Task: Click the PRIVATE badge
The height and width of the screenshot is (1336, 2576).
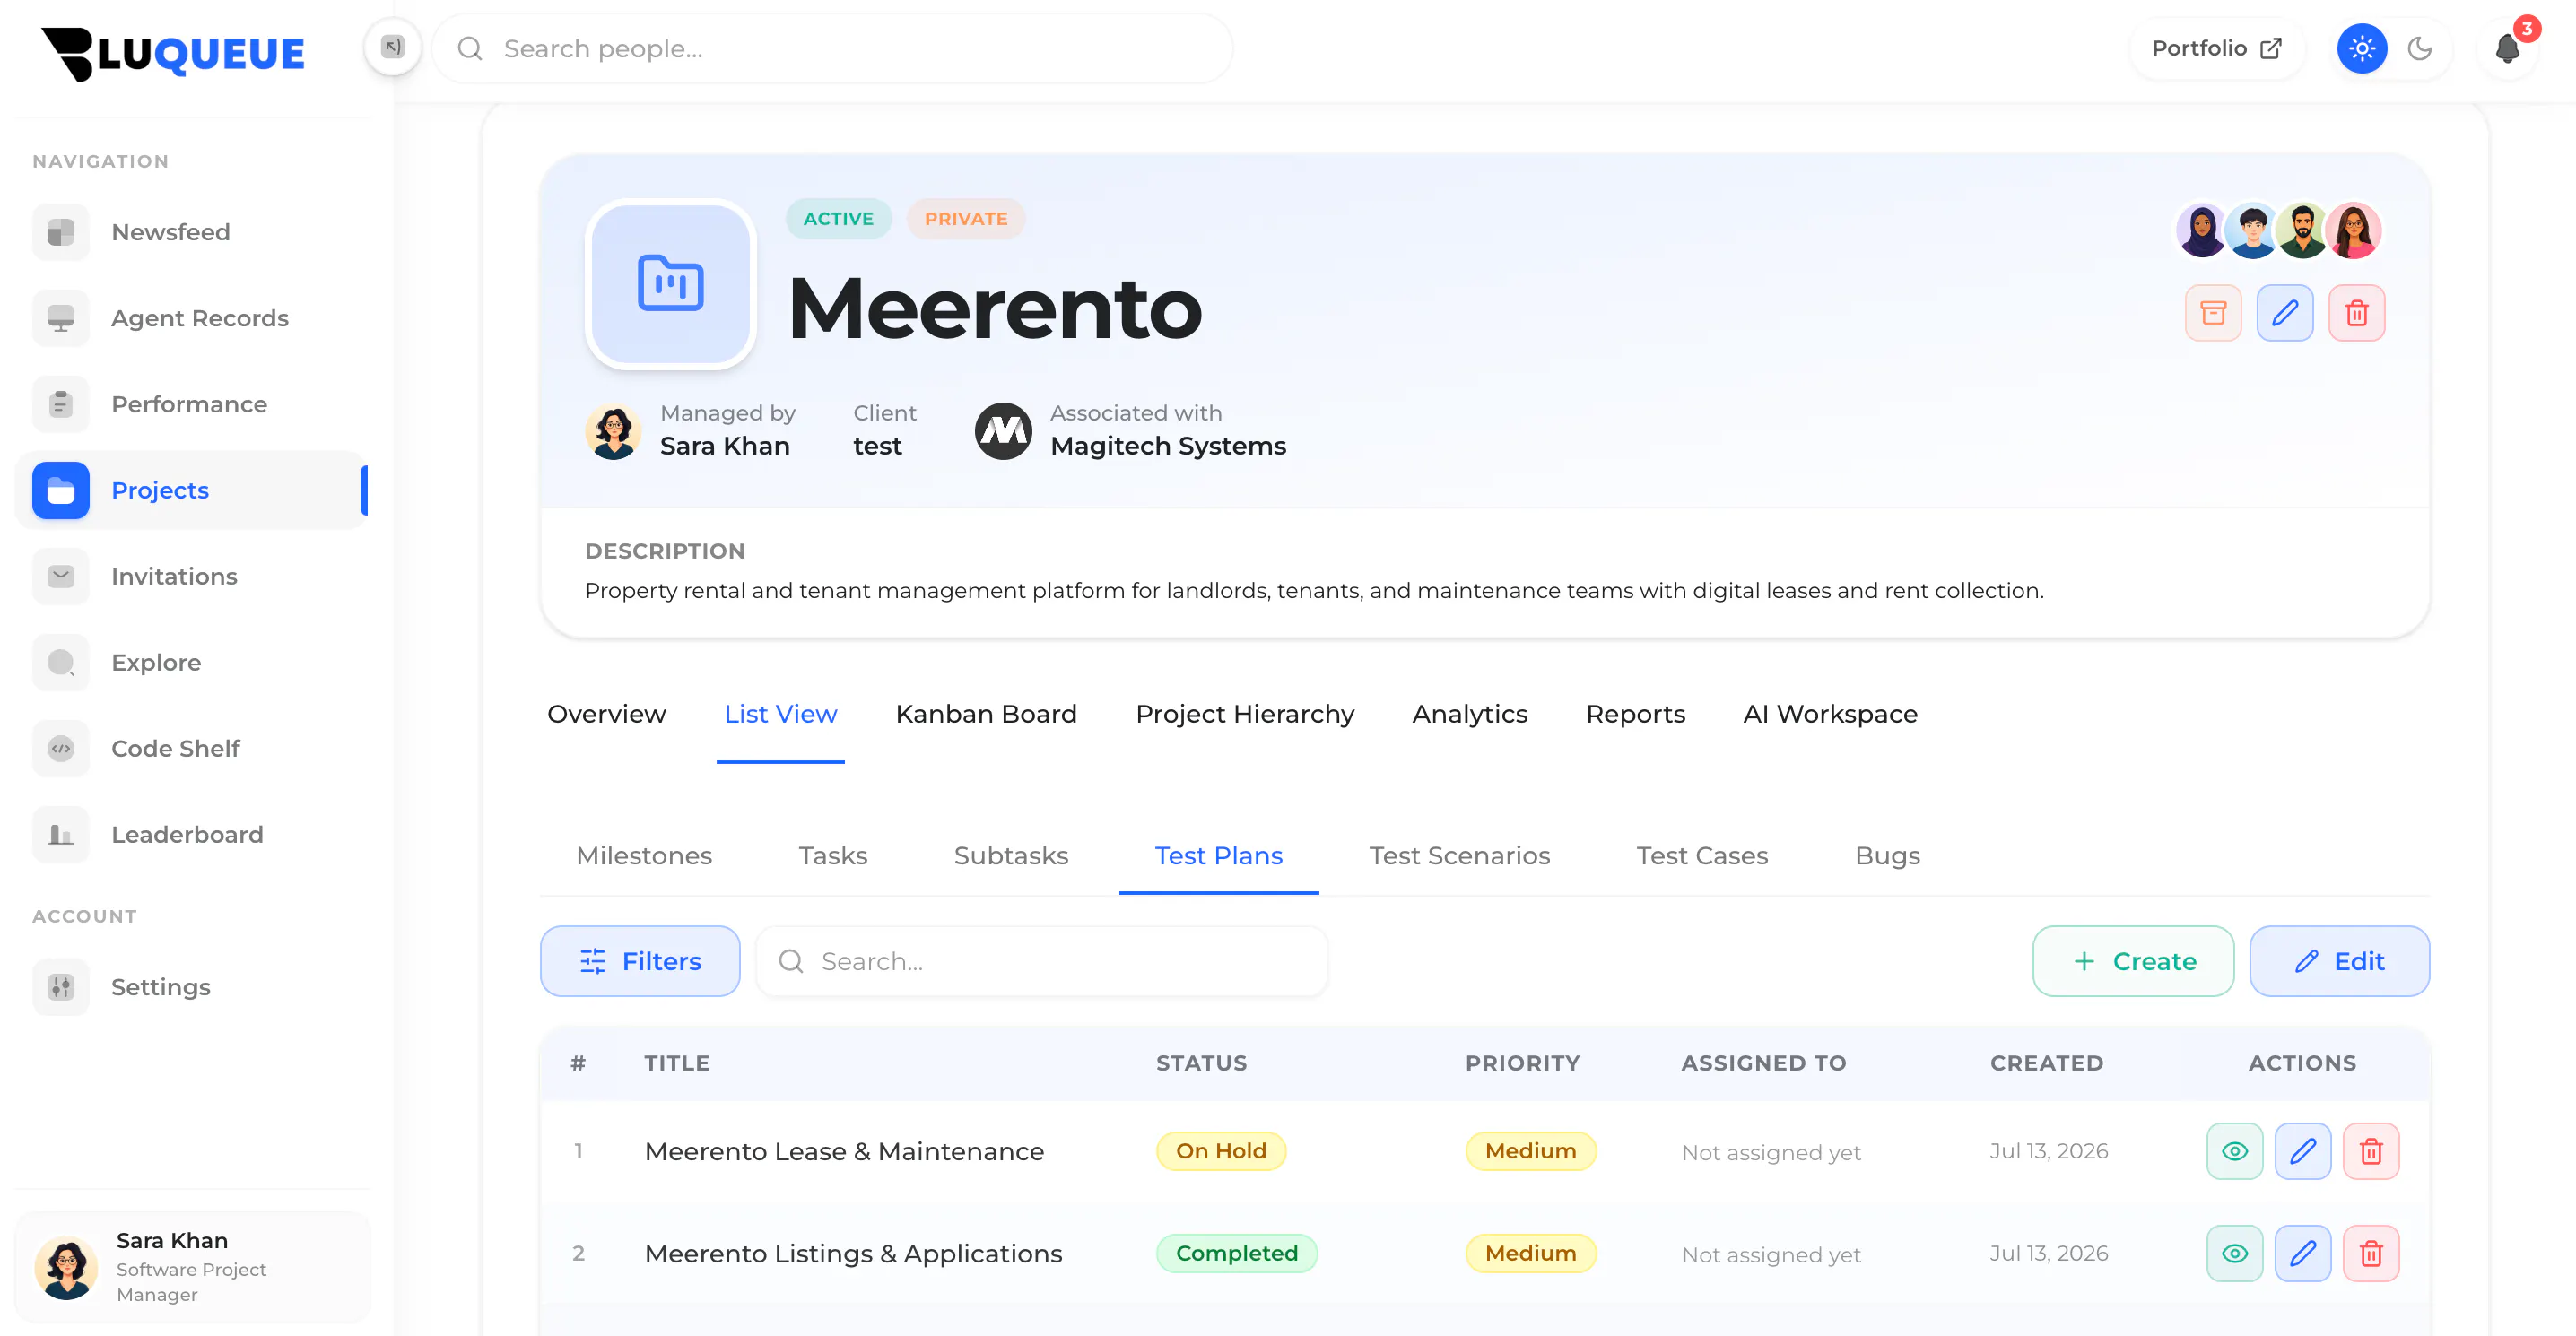Action: (965, 219)
